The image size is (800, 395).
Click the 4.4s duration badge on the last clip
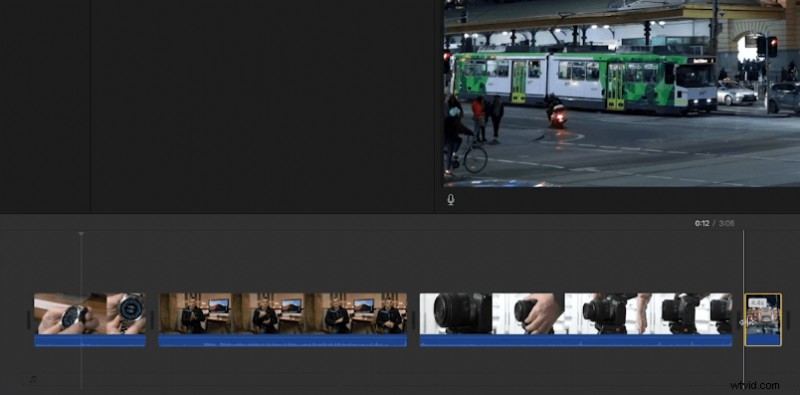[758, 303]
